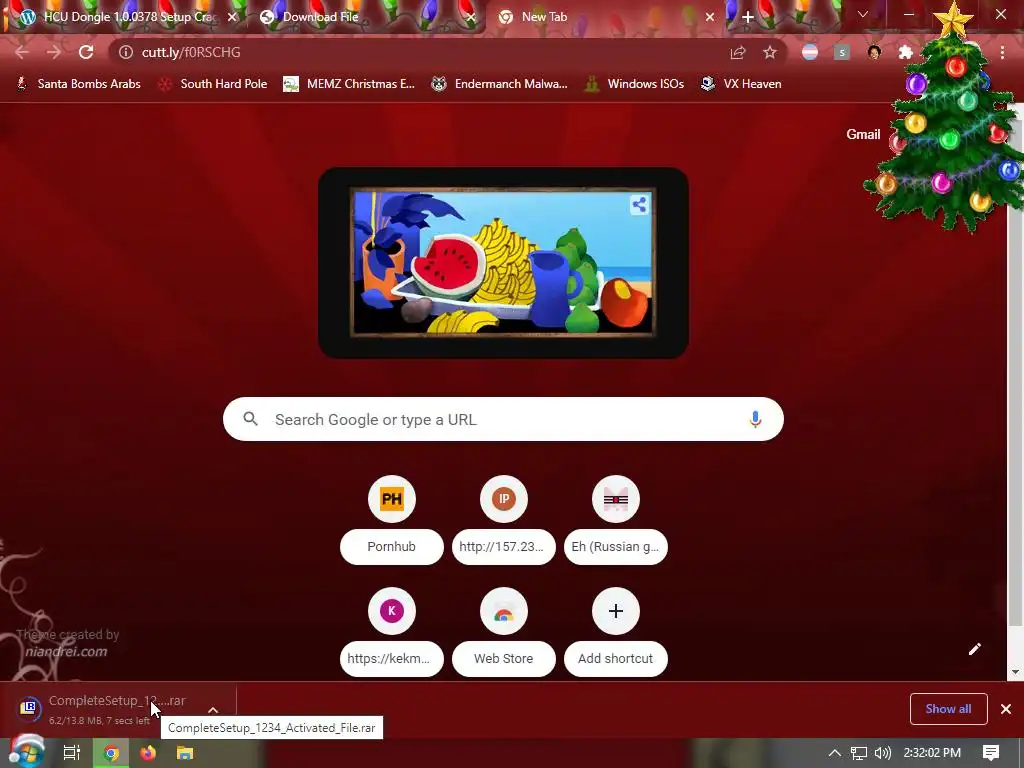Click the Google Doodle painting

coord(503,263)
